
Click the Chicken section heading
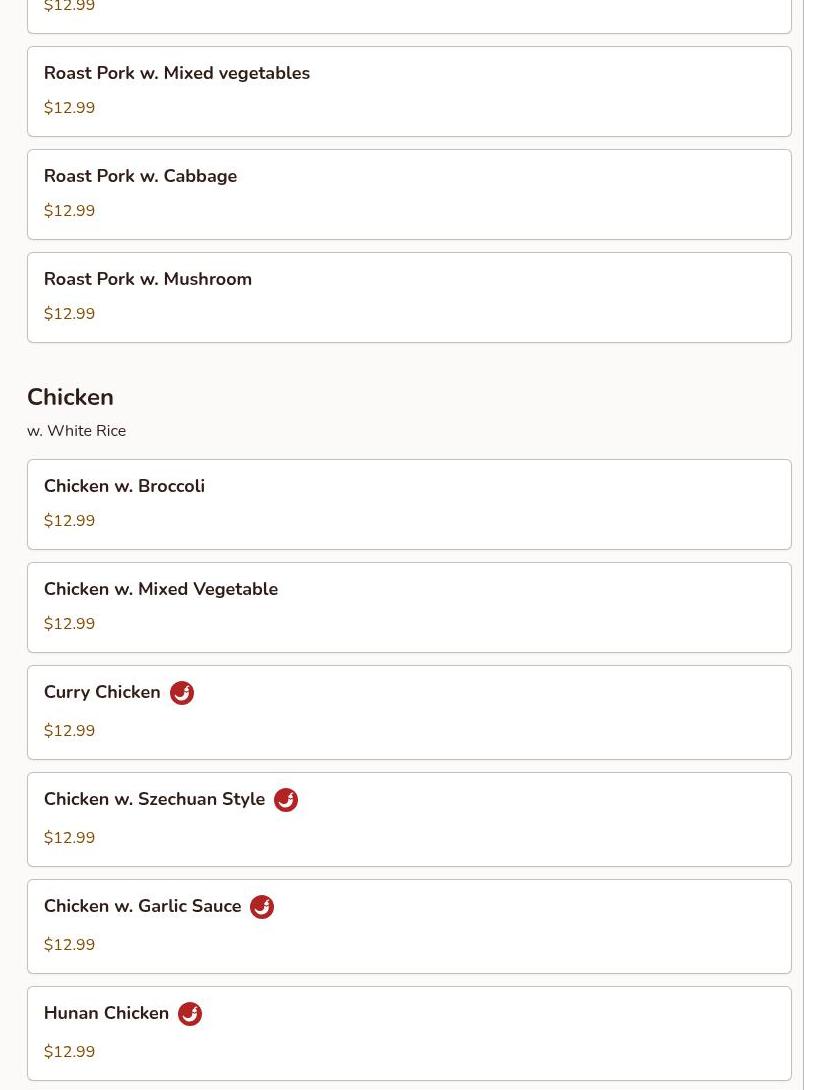point(70,397)
